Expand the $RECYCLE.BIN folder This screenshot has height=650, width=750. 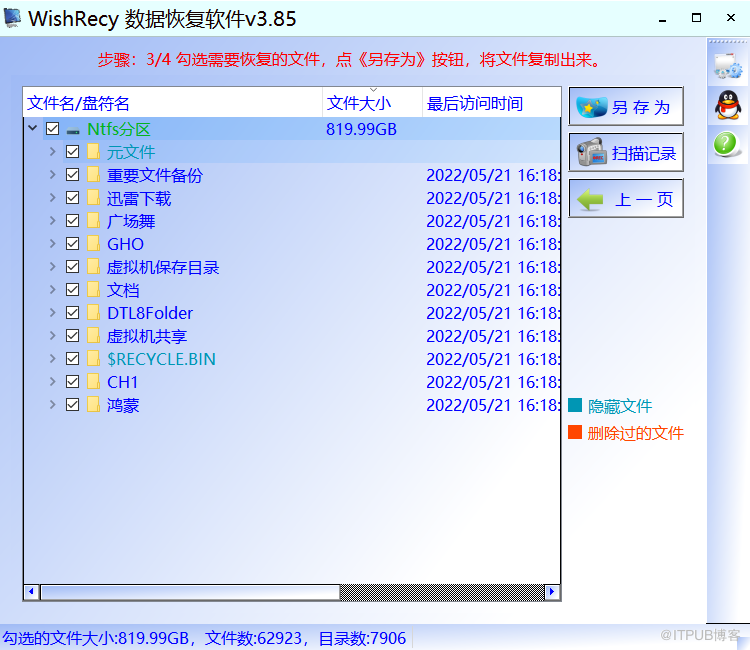point(53,358)
